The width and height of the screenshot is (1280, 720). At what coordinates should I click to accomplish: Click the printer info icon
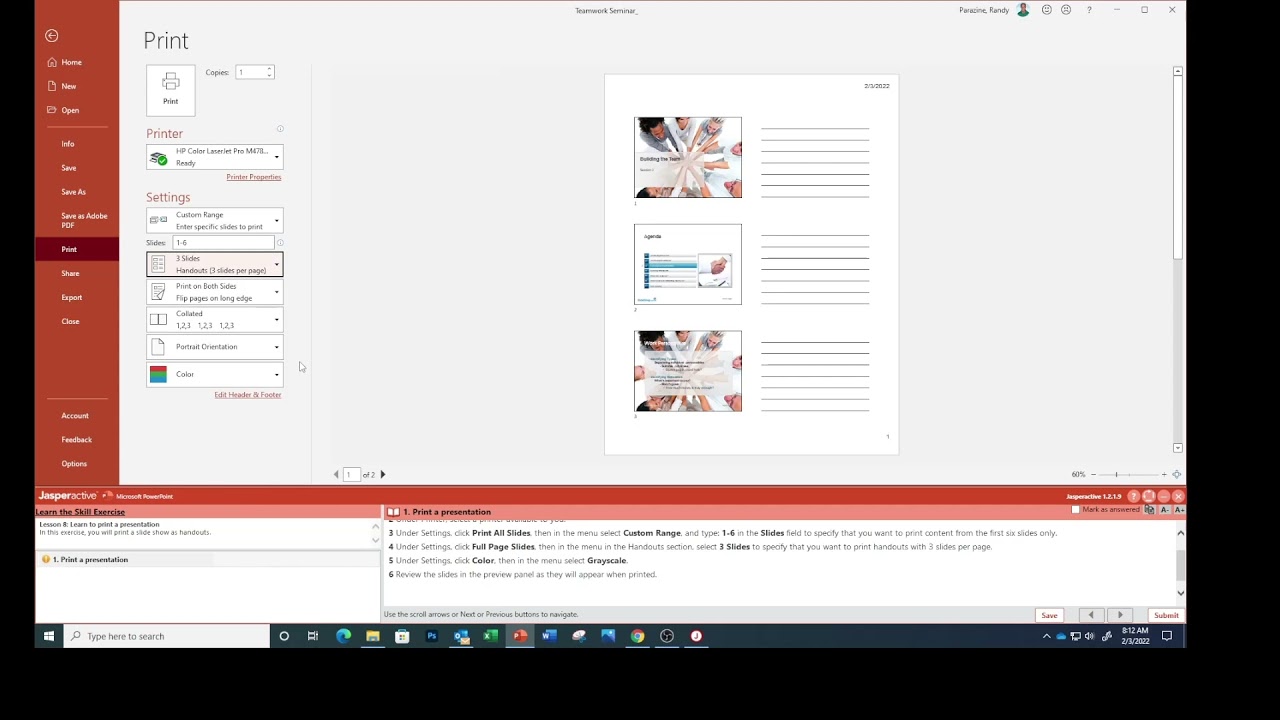[x=280, y=129]
